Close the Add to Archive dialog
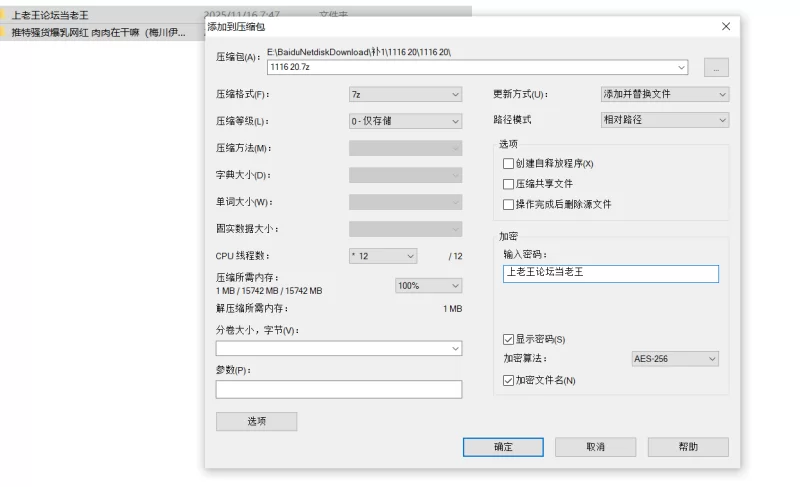 [725, 27]
